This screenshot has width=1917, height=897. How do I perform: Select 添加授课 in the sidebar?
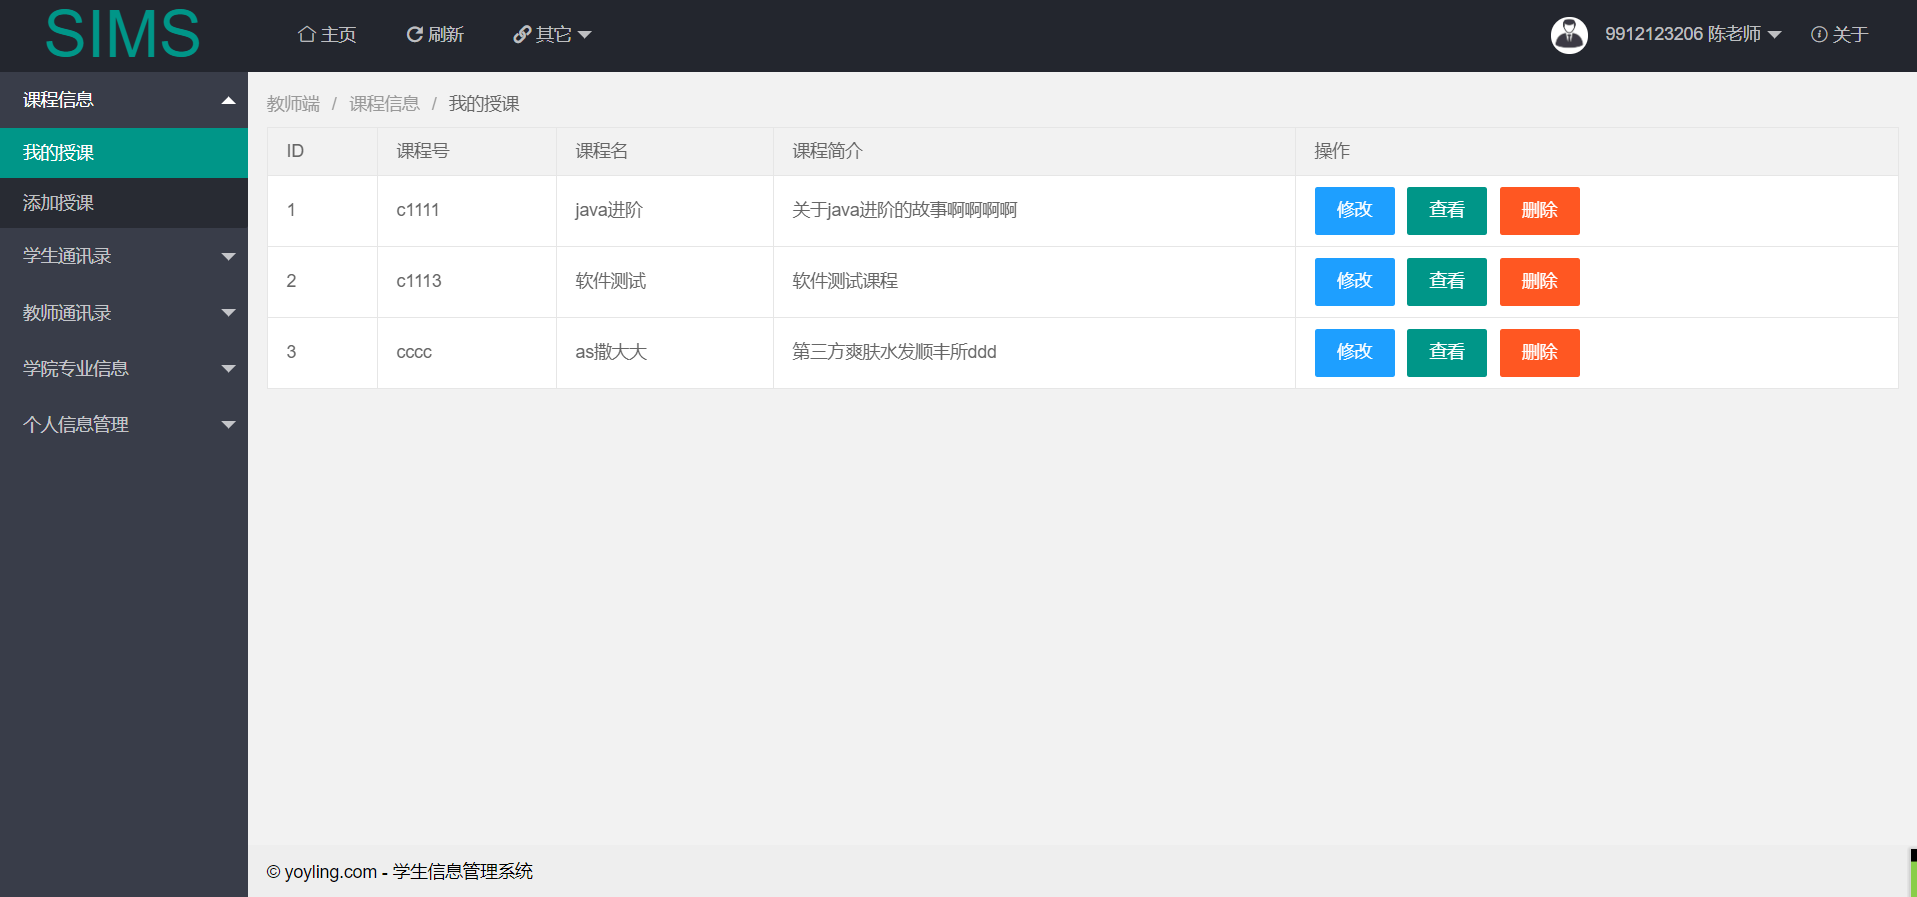point(124,203)
